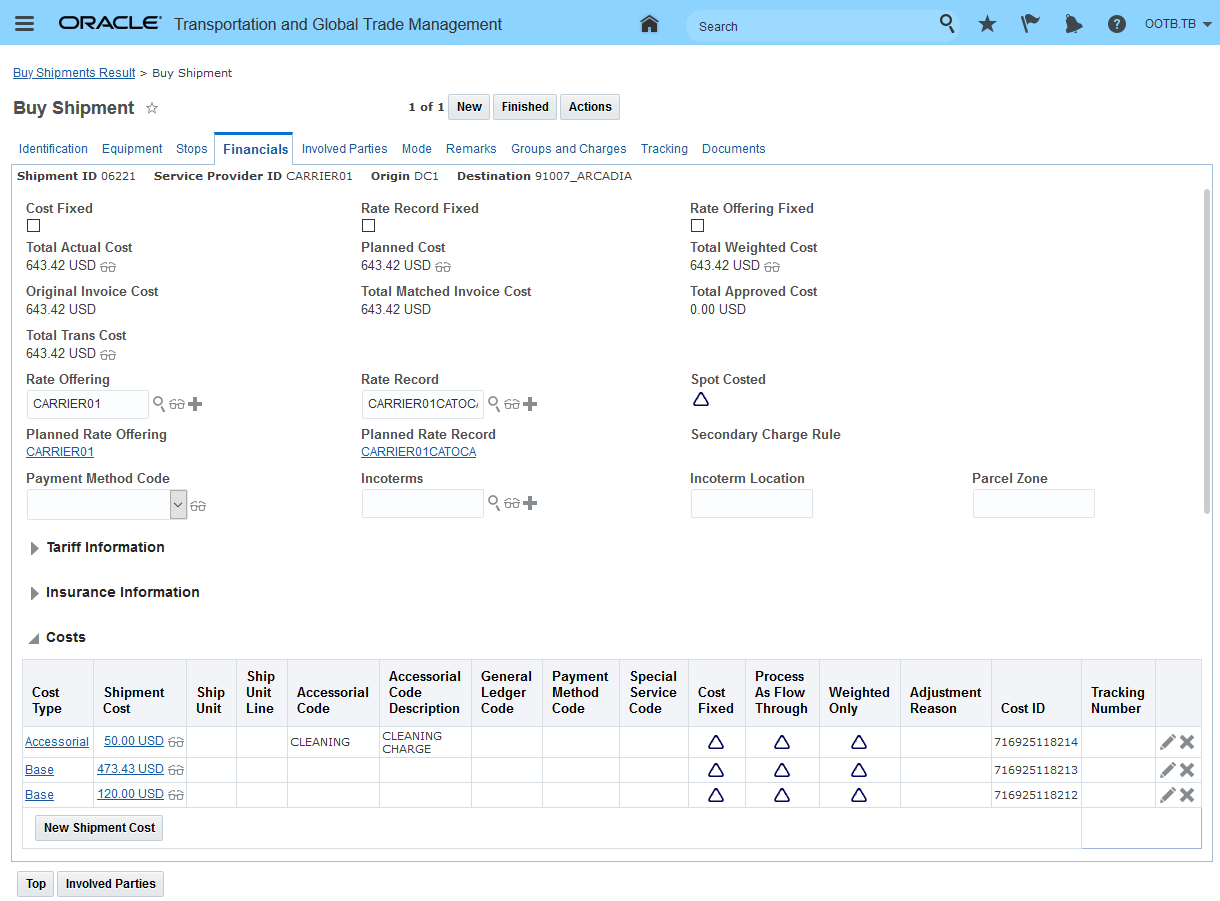Tick the Rate Offering Fixed checkbox
Image resolution: width=1220 pixels, height=901 pixels.
pos(697,226)
